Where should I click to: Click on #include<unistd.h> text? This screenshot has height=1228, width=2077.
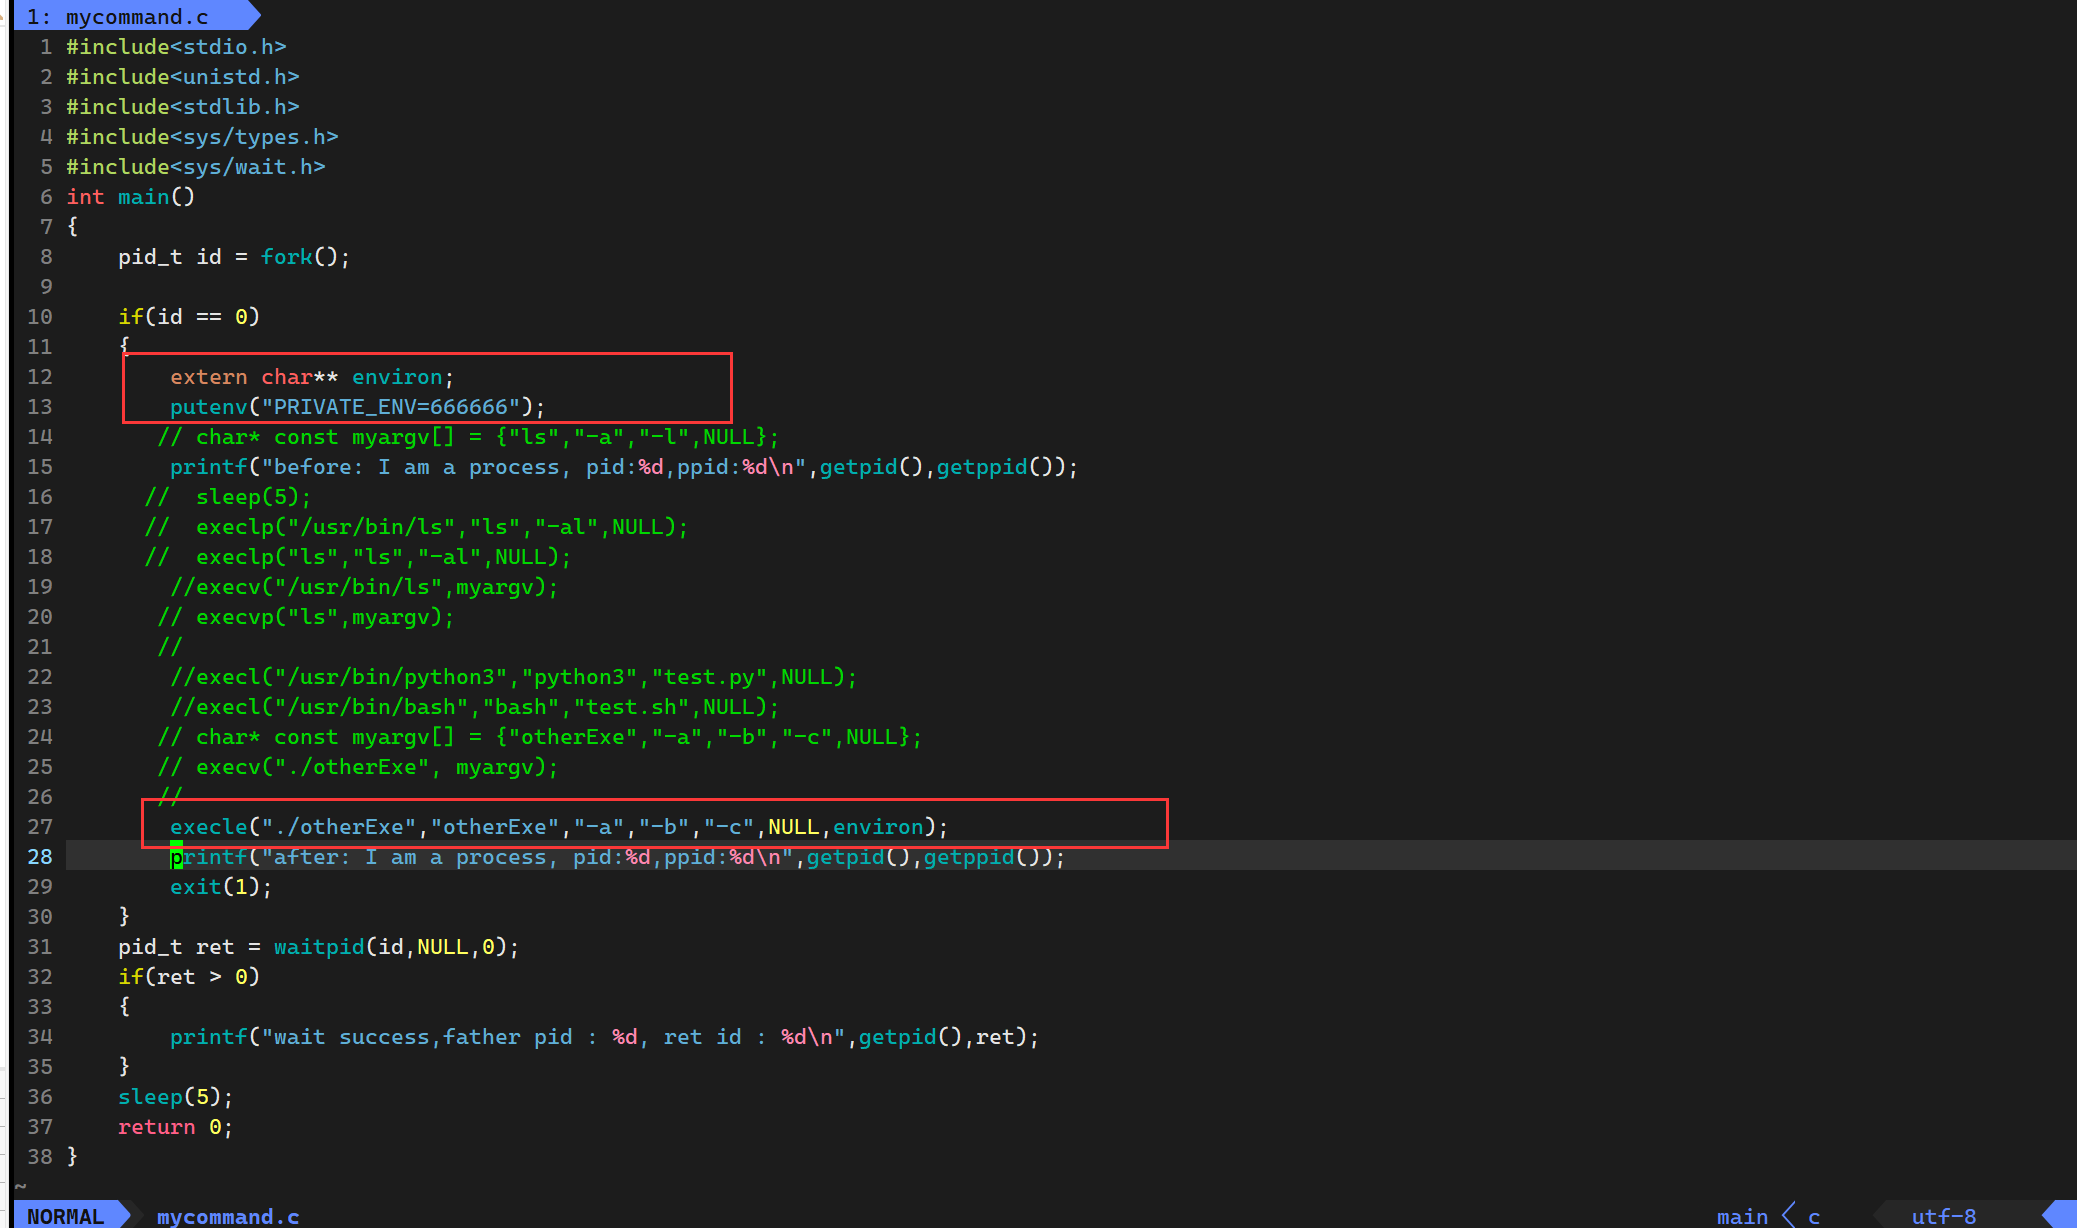[x=183, y=77]
